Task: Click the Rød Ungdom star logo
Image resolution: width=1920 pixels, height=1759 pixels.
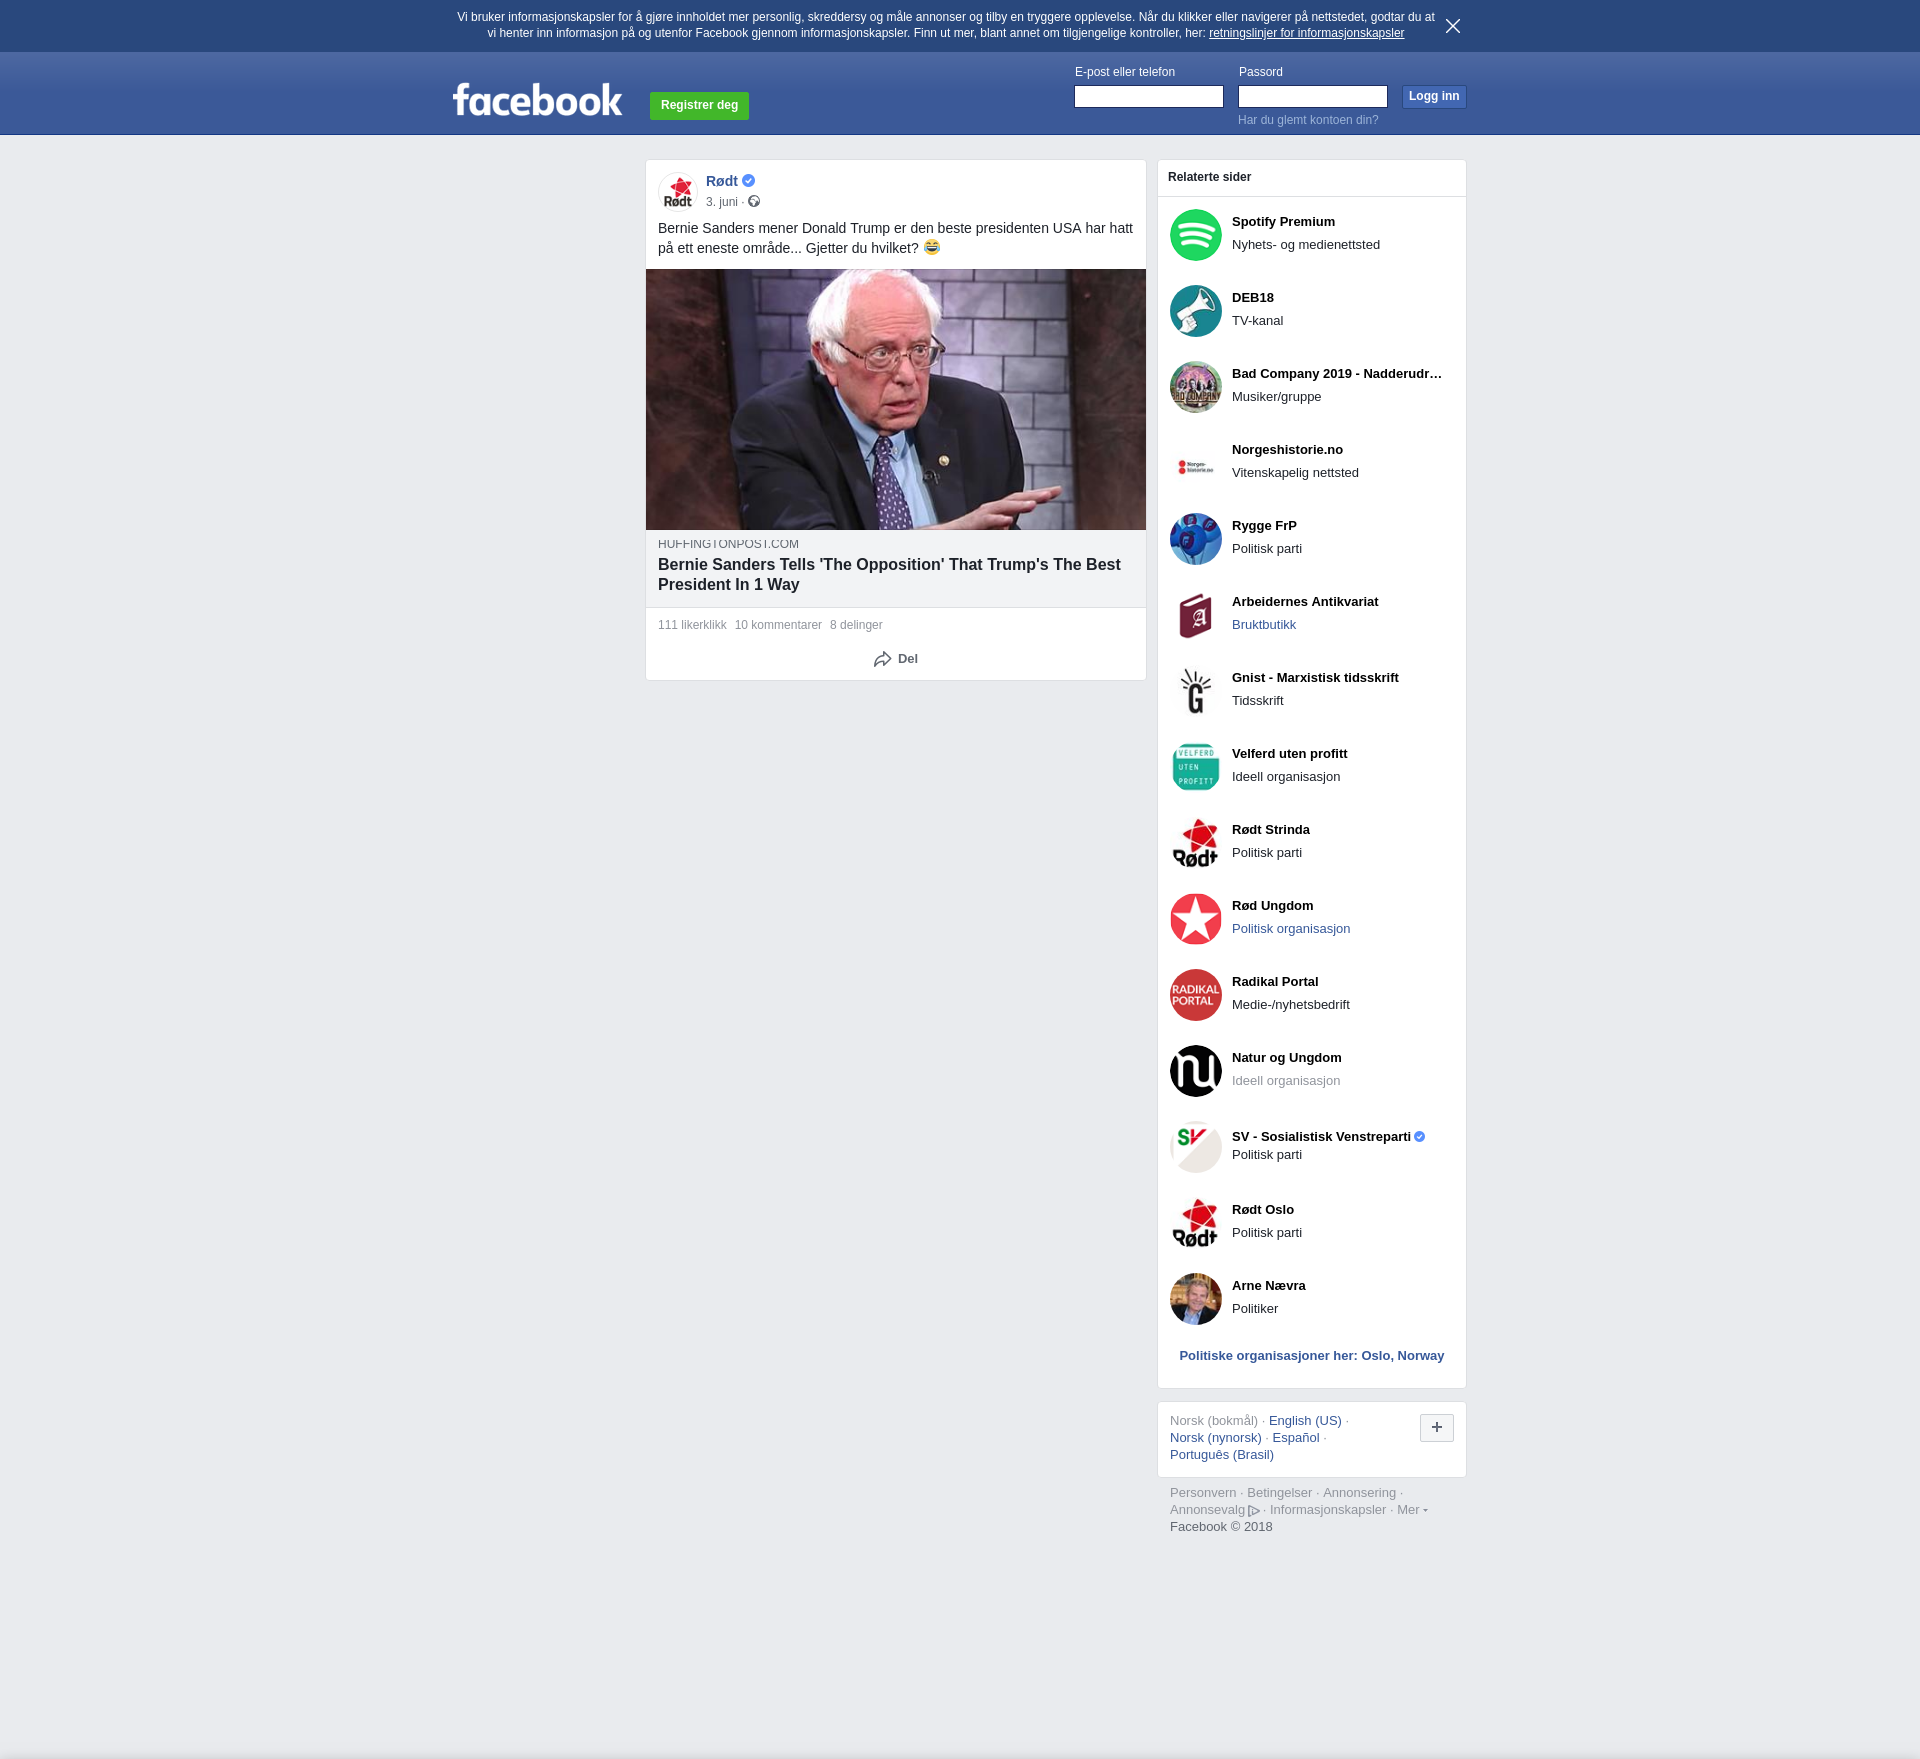Action: click(x=1195, y=919)
